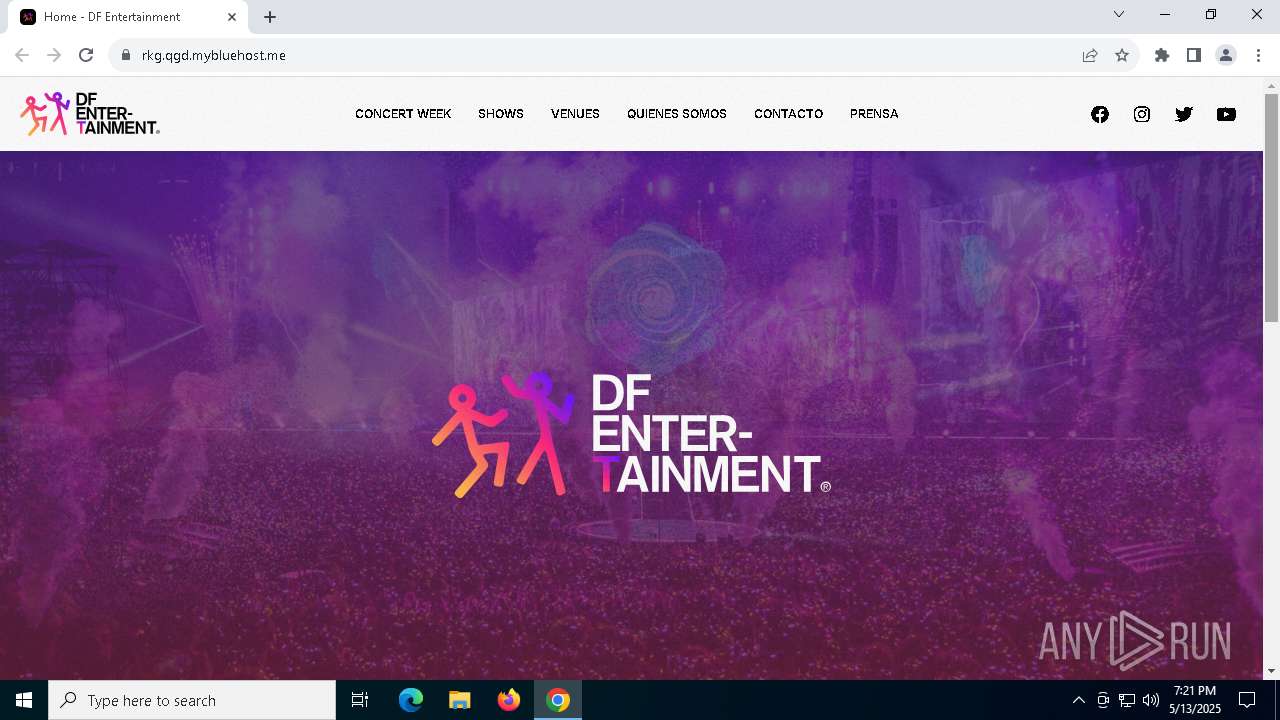This screenshot has height=720, width=1280.
Task: Select the Chrome icon in the taskbar
Action: (558, 700)
